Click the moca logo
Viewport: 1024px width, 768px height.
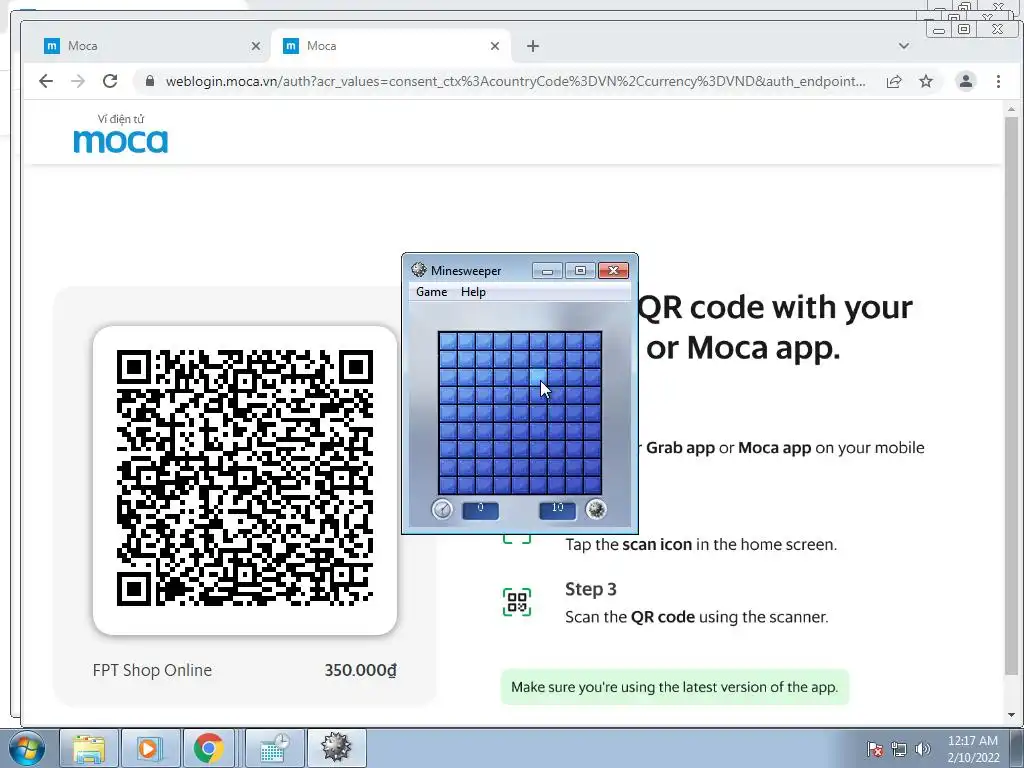pyautogui.click(x=121, y=135)
